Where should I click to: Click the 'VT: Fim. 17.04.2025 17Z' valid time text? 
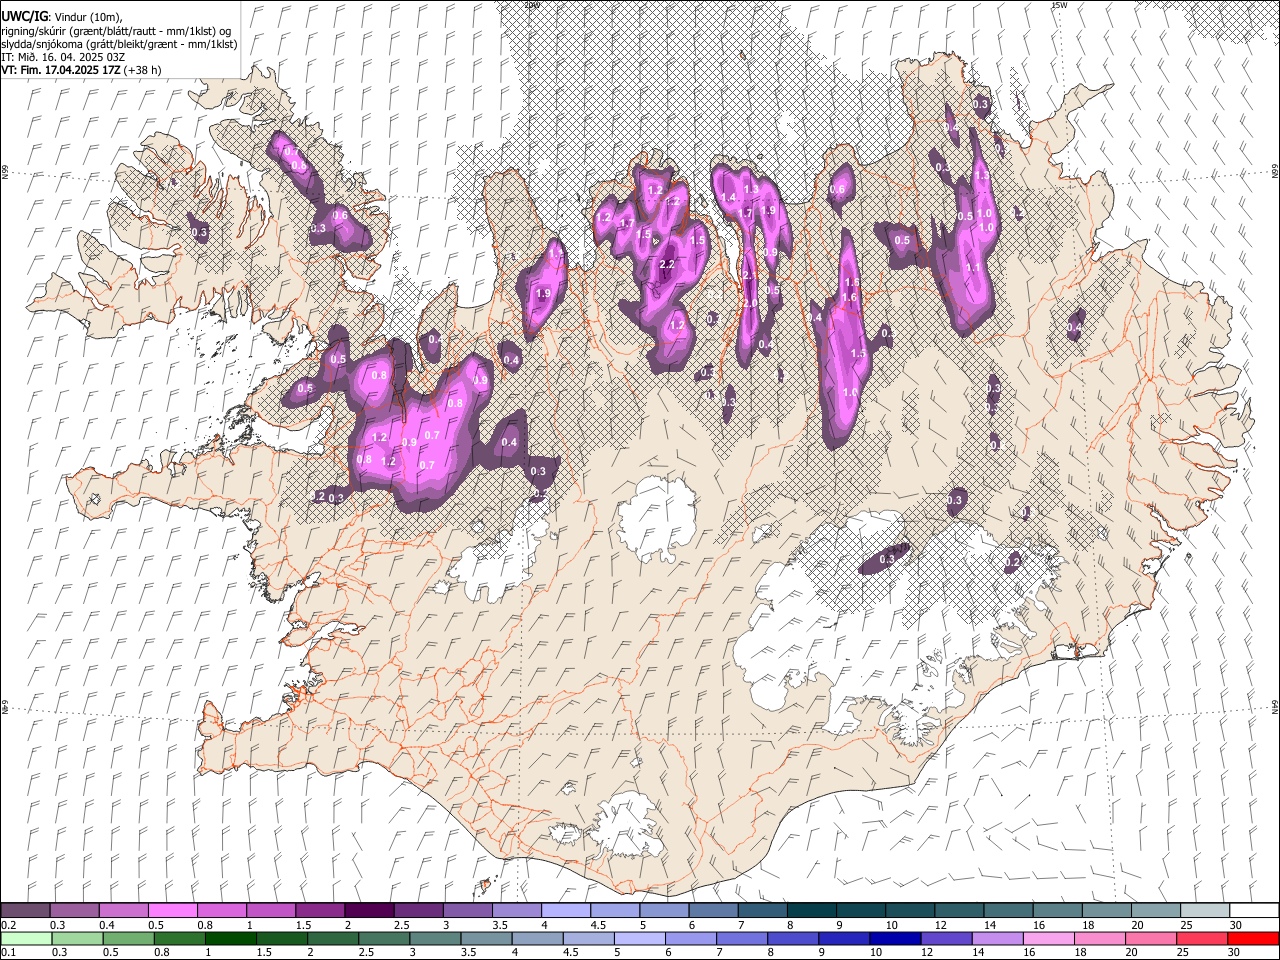click(x=62, y=70)
